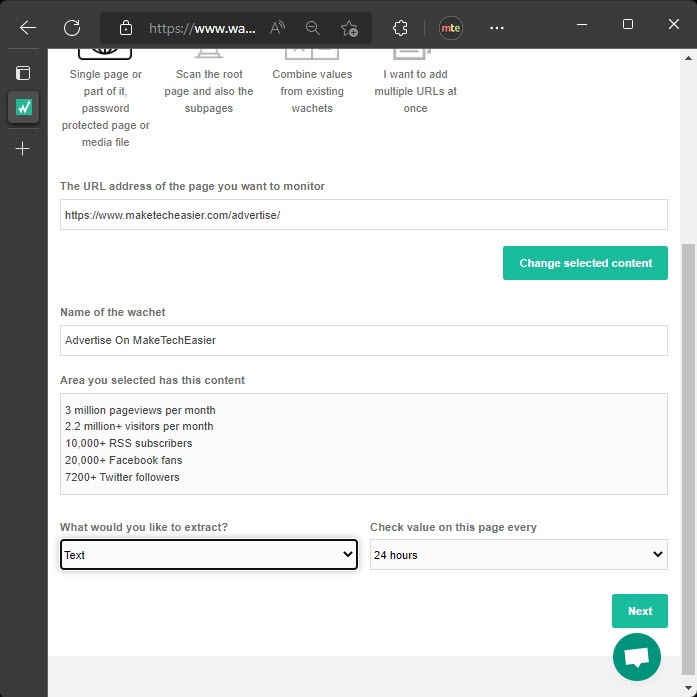Open a new tab with the plus icon

pos(23,148)
